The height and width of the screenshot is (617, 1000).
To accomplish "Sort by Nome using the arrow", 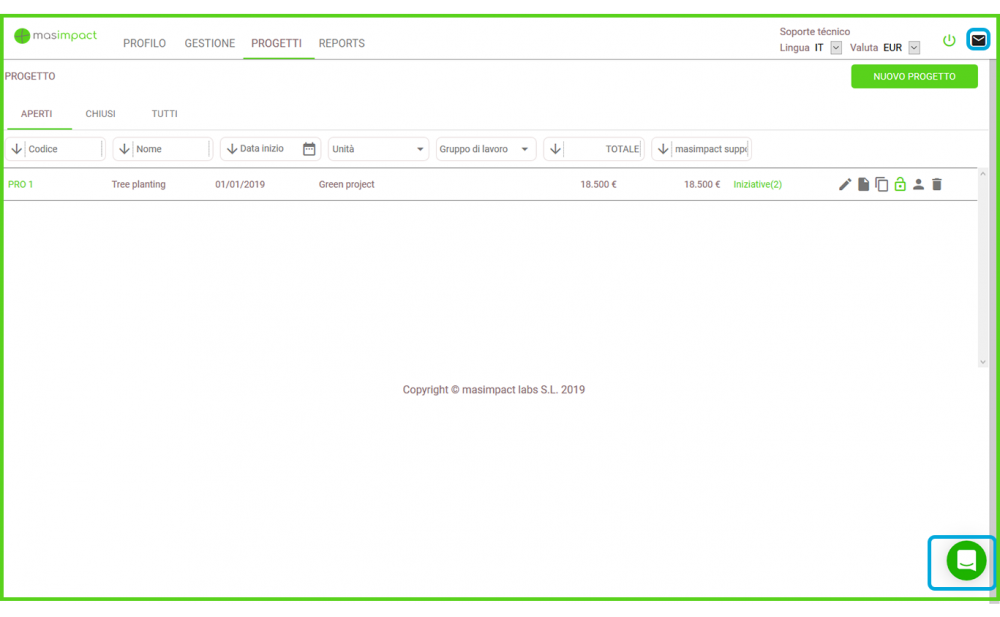I will 124,149.
